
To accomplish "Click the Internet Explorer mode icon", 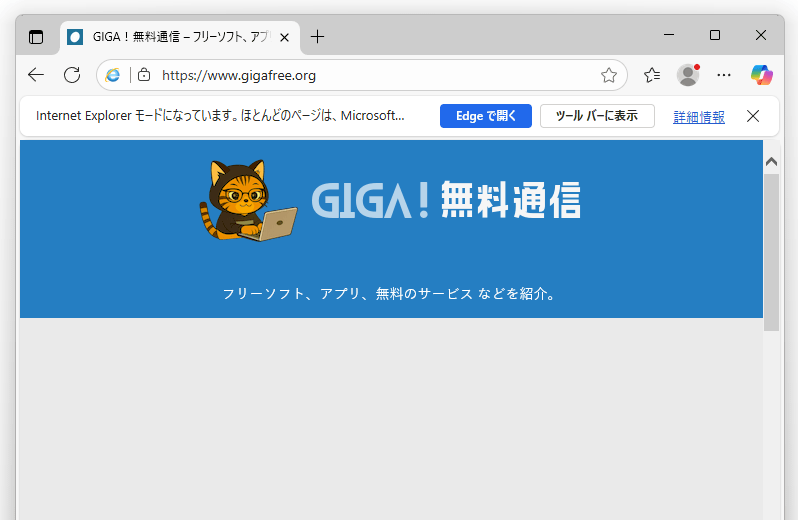I will pos(112,75).
